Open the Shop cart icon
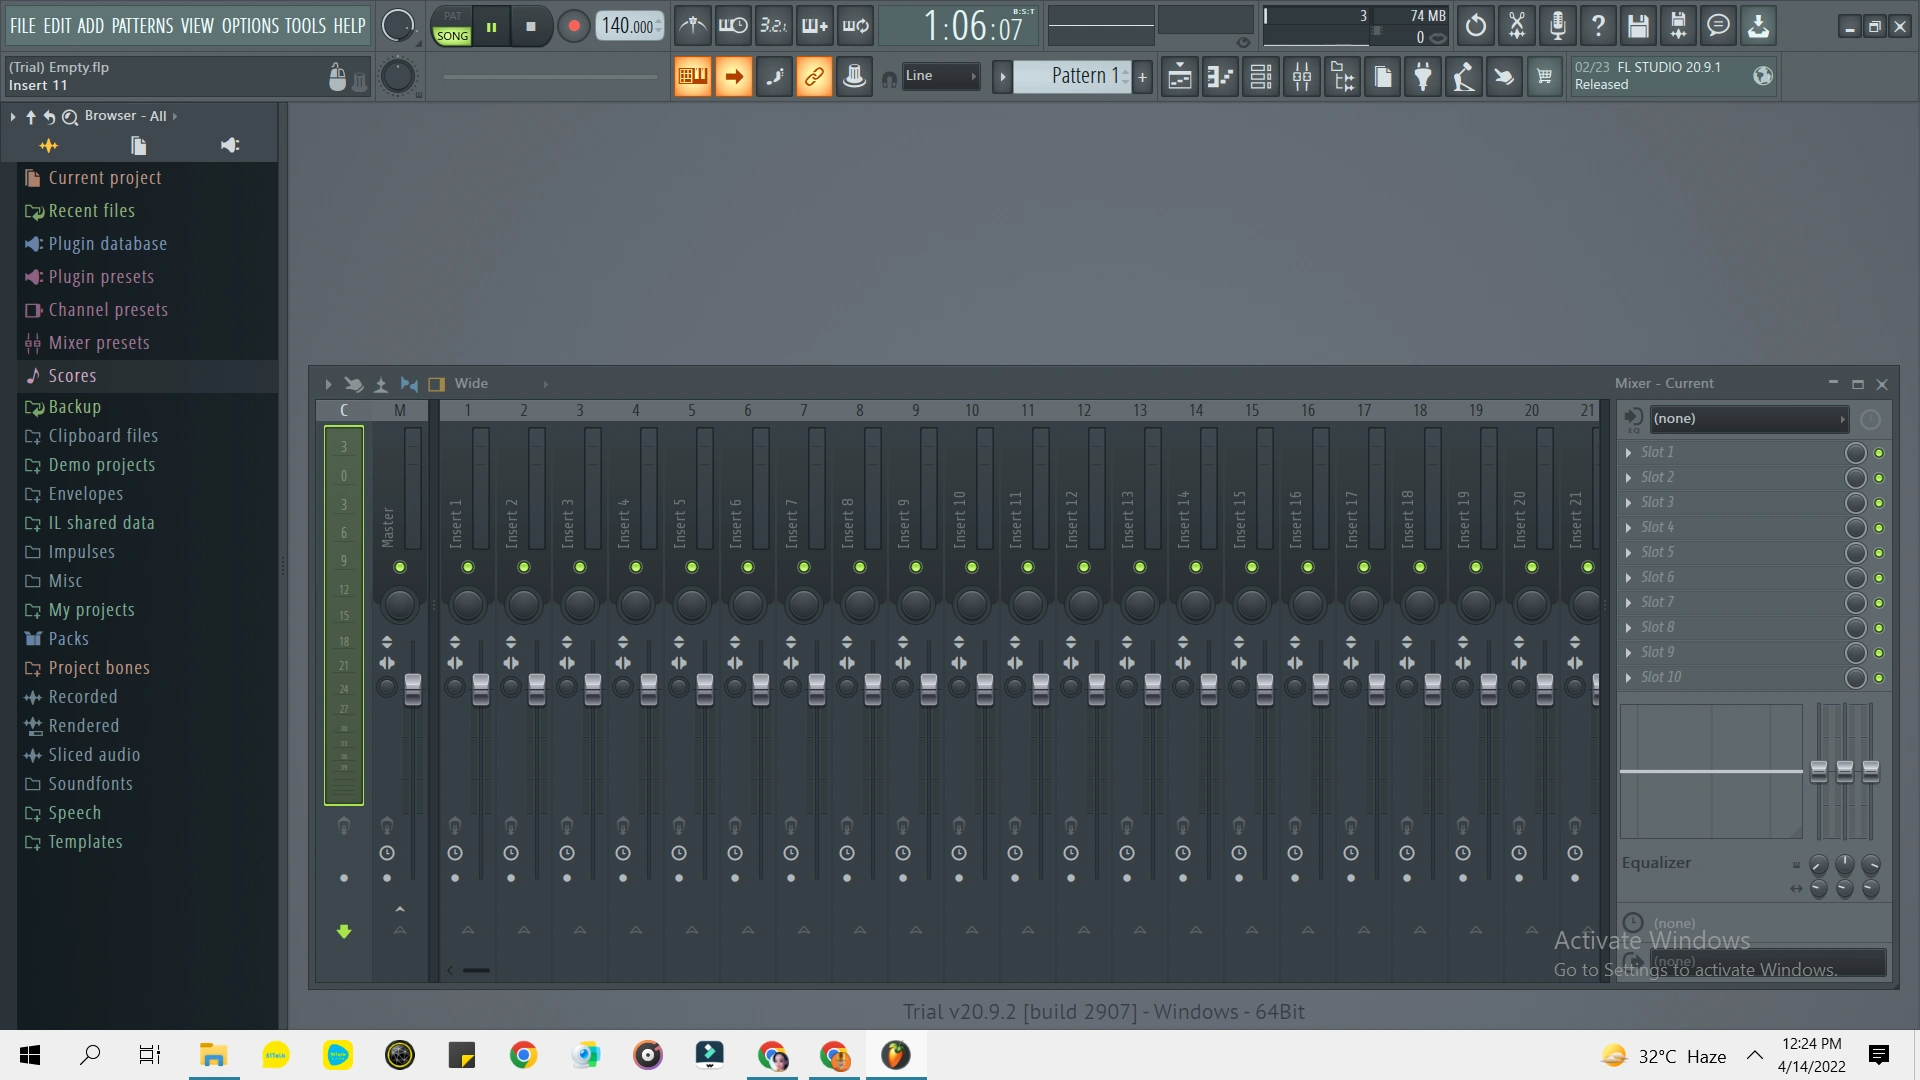The image size is (1920, 1080). tap(1544, 76)
